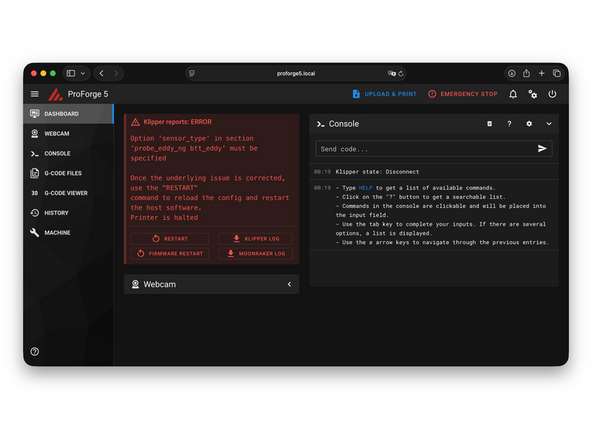The height and width of the screenshot is (444, 592).
Task: Show Safari tab overview
Action: tap(557, 73)
